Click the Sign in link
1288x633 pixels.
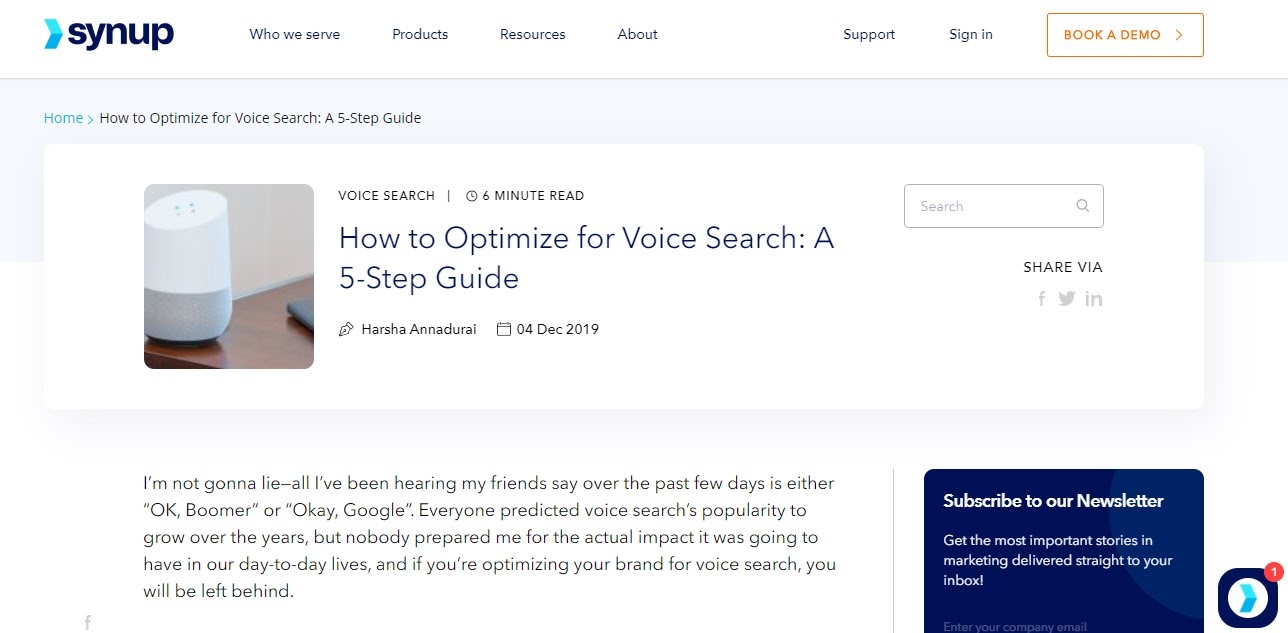[969, 34]
